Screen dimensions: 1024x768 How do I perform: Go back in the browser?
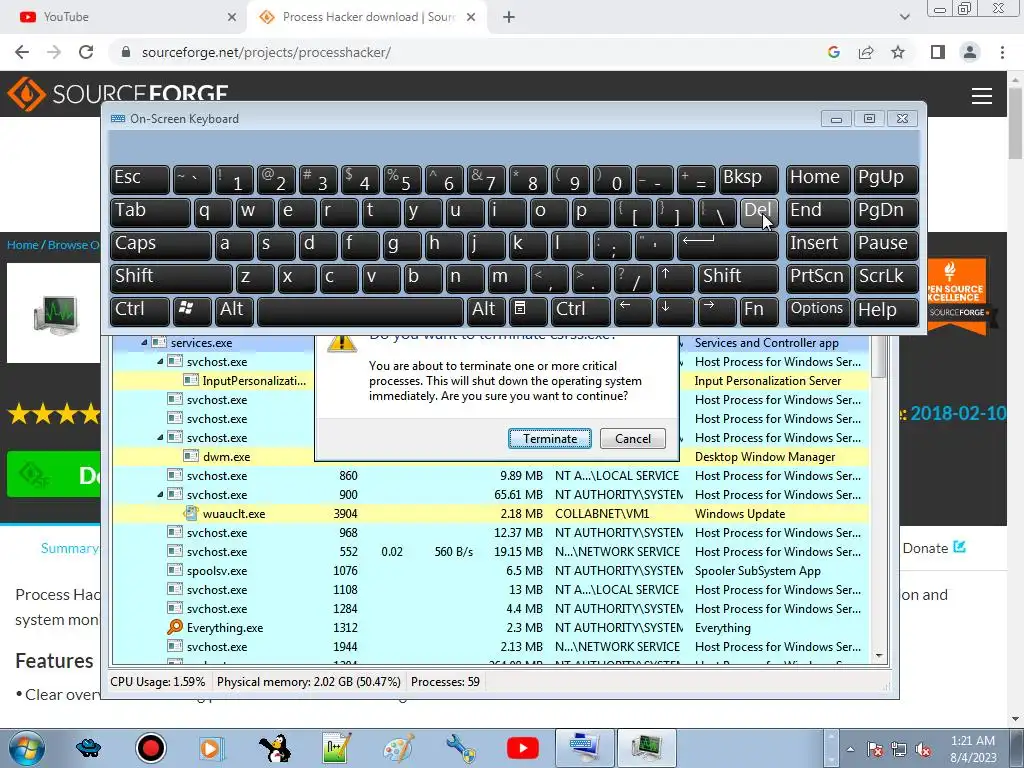click(22, 52)
